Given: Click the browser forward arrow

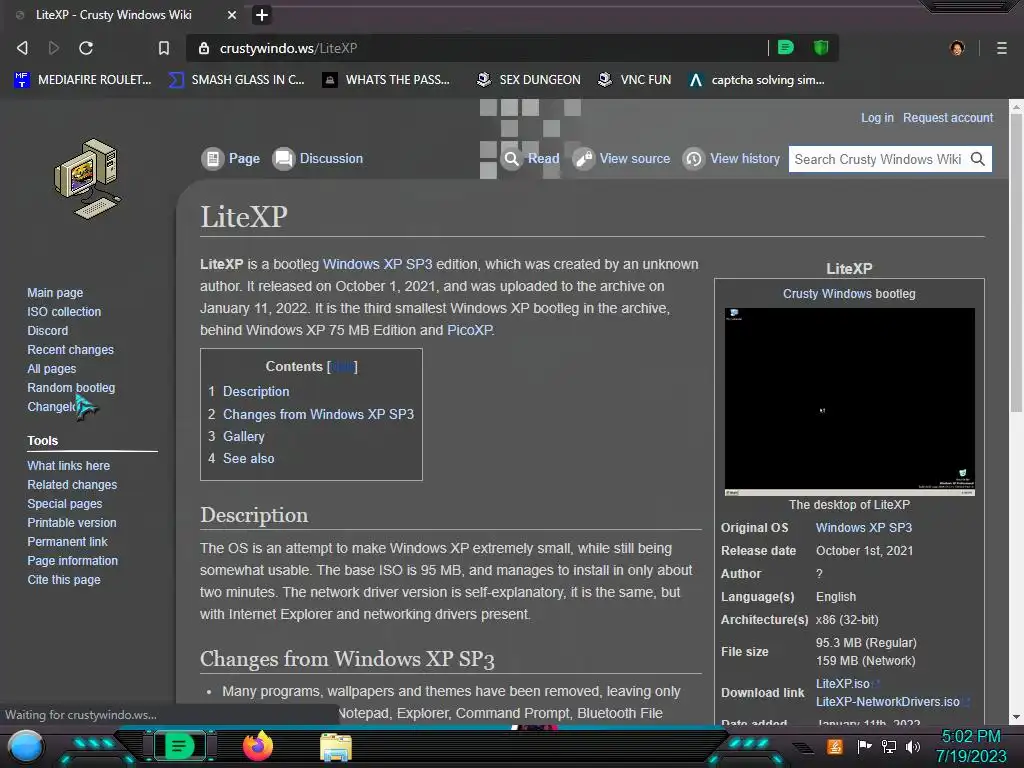Looking at the screenshot, I should click(x=54, y=48).
